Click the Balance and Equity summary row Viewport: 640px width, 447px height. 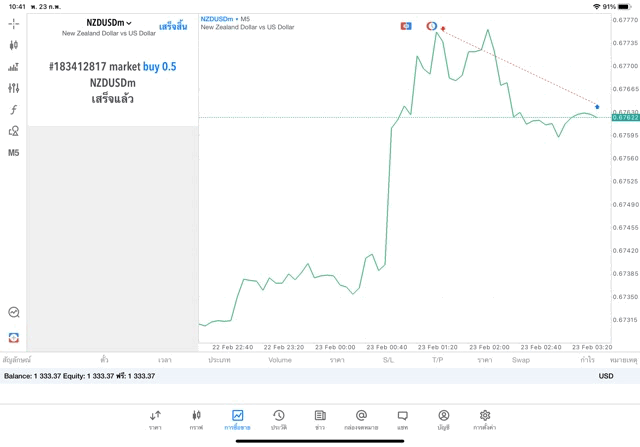[x=320, y=376]
